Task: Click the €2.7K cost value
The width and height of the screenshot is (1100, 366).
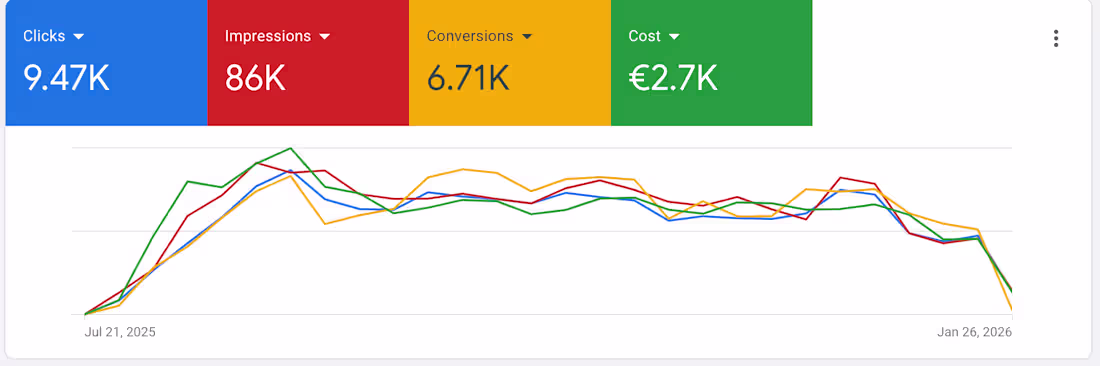Action: (x=673, y=78)
